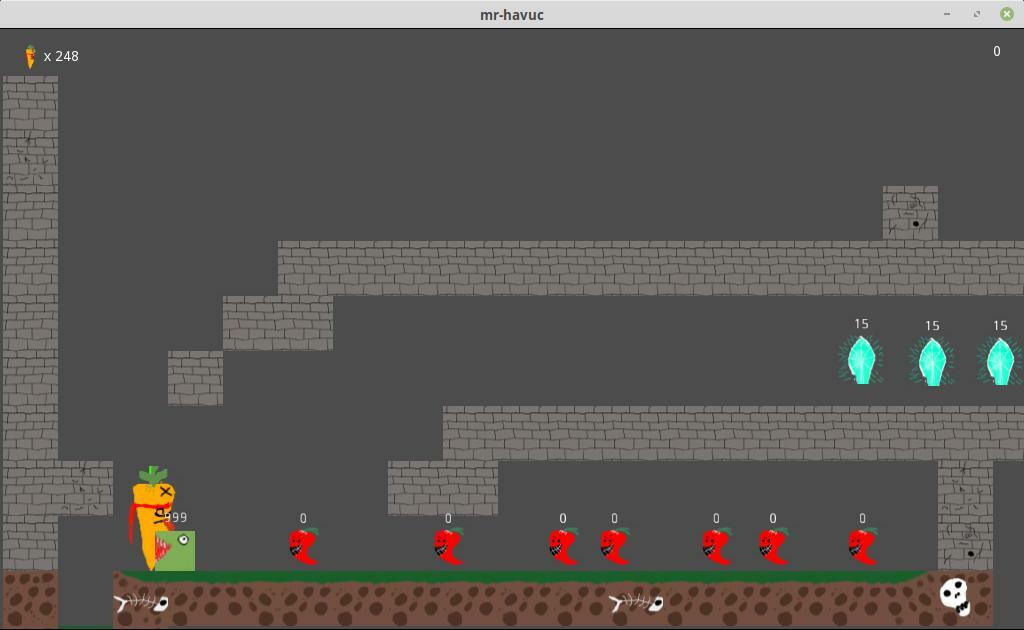Click the fish skeleton at bottom left
Screen dimensions: 1024x630
click(140, 603)
